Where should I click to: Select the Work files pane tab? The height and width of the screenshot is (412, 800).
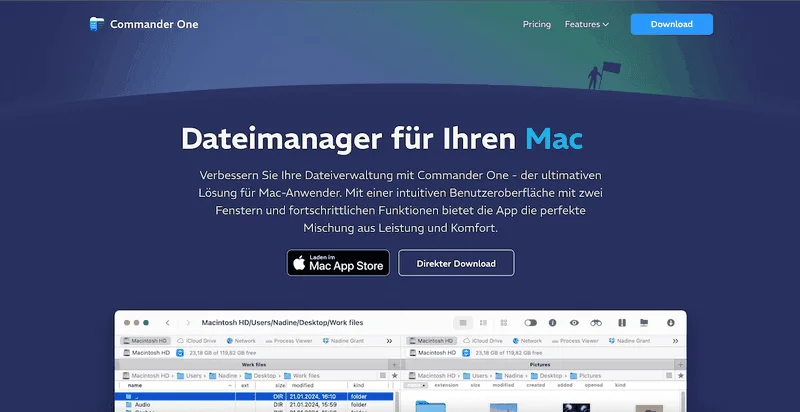(x=254, y=365)
